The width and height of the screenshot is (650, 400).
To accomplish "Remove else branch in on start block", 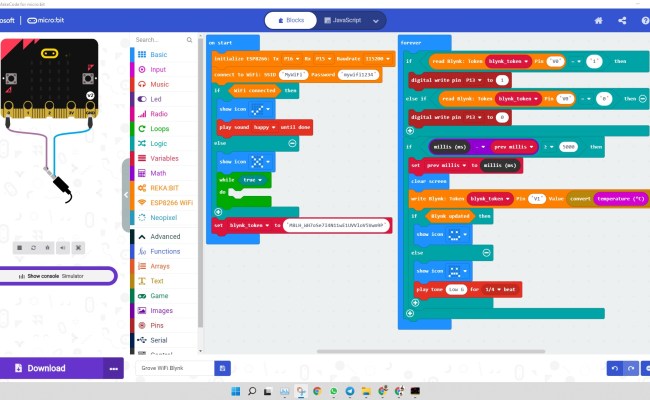I will (292, 143).
